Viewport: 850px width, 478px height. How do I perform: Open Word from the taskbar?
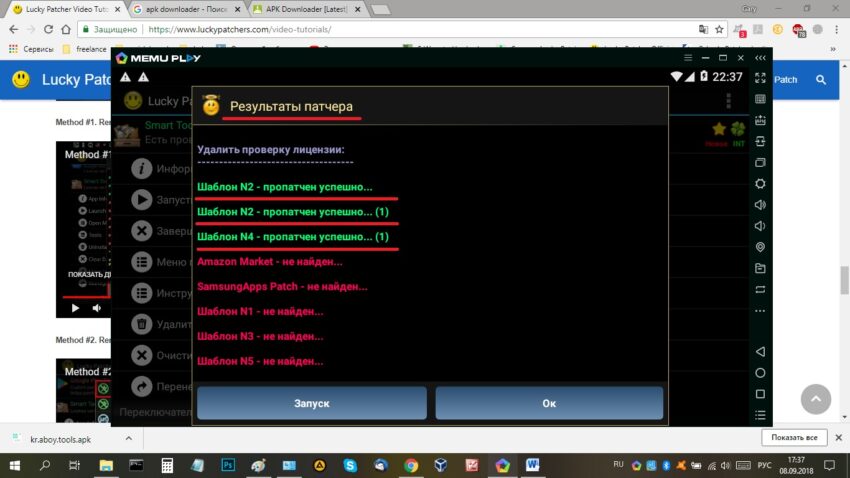(x=532, y=465)
